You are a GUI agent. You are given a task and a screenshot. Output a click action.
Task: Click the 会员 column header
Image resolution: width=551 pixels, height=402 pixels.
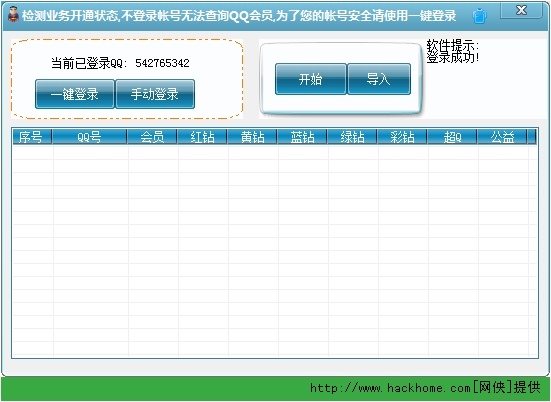click(x=152, y=137)
